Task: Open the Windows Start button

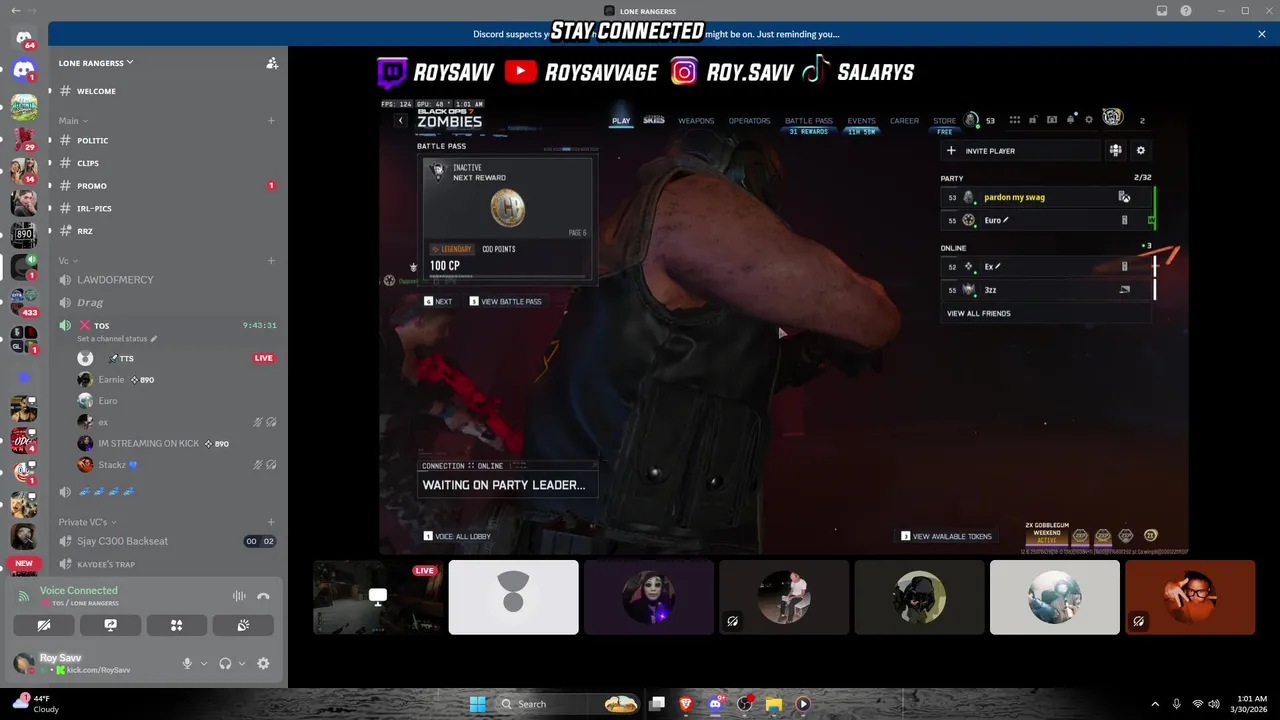Action: click(x=477, y=704)
